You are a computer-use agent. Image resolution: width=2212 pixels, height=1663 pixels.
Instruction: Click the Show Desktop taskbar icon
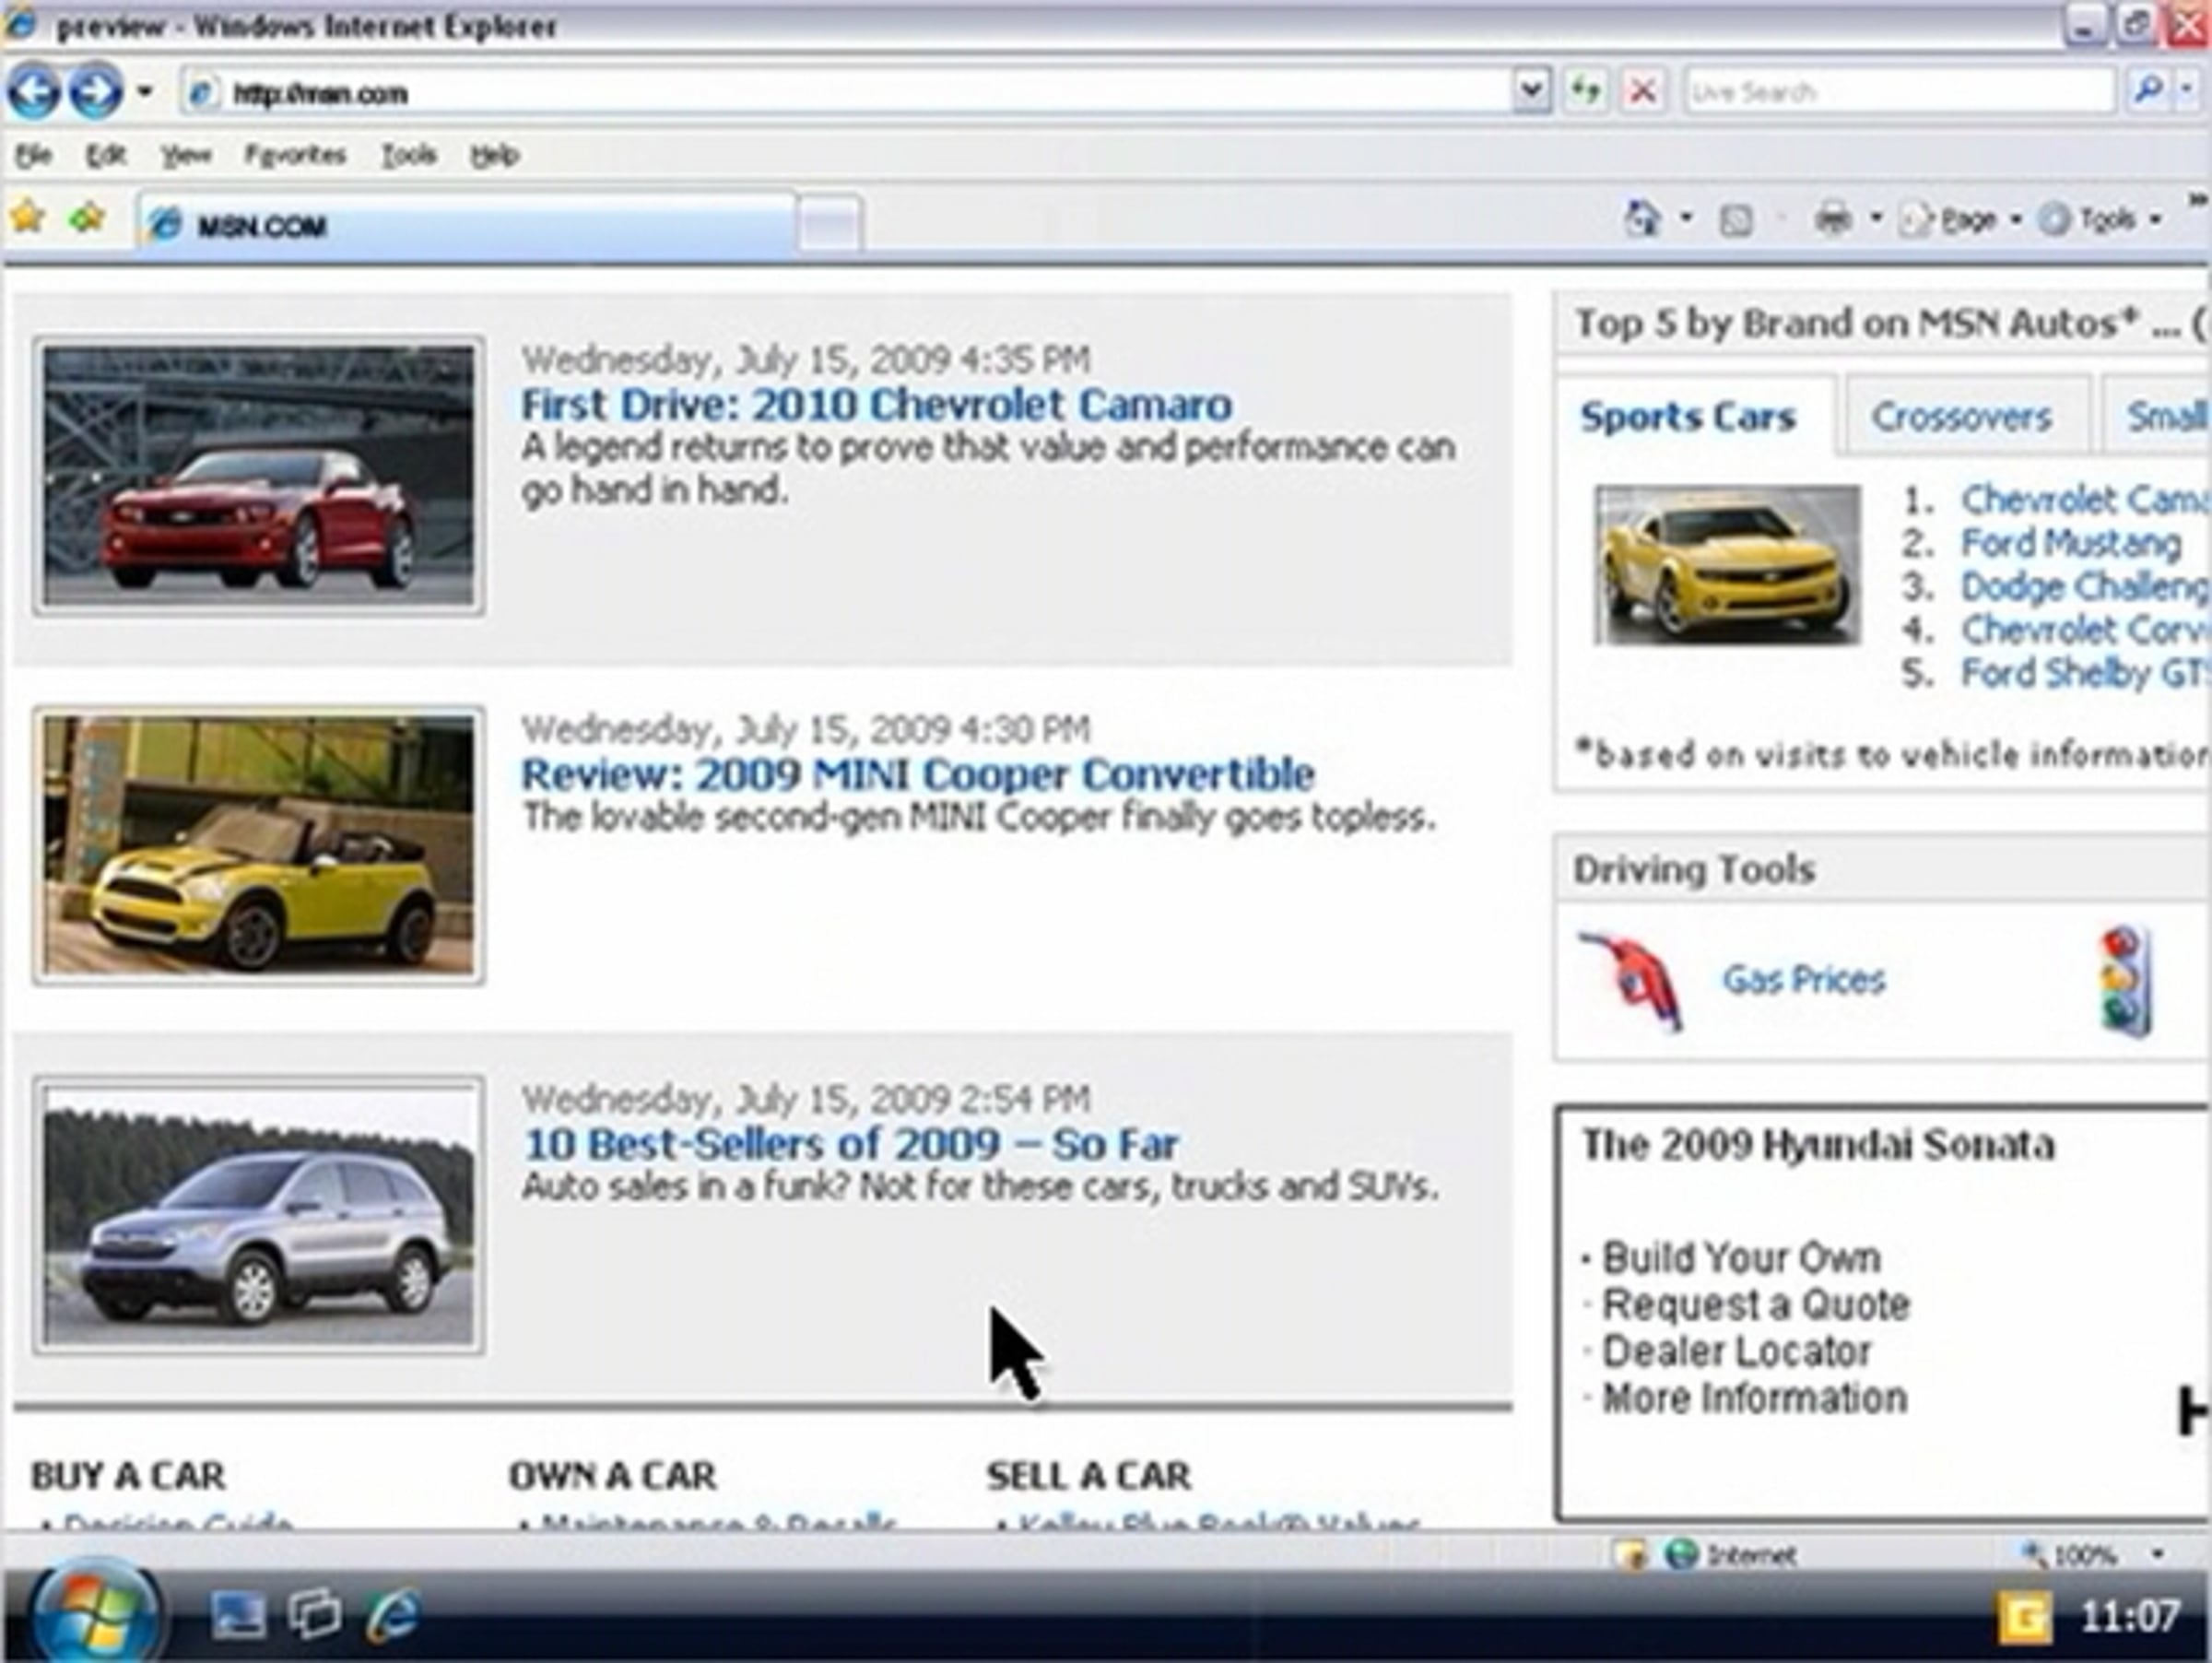237,1615
